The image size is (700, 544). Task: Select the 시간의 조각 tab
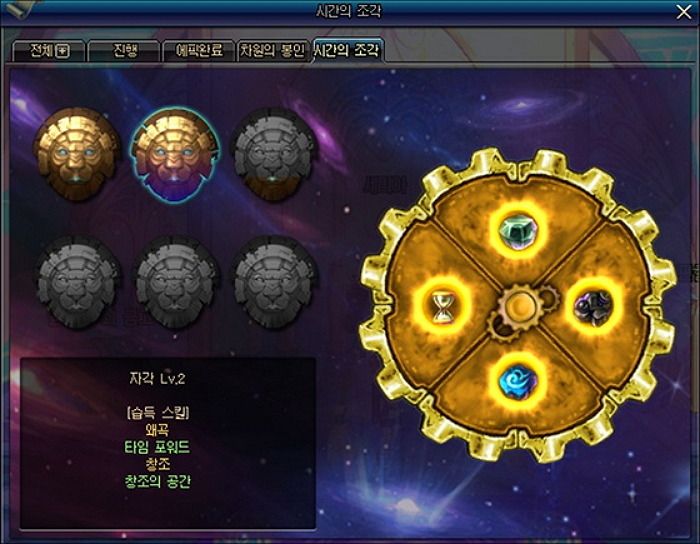[348, 50]
